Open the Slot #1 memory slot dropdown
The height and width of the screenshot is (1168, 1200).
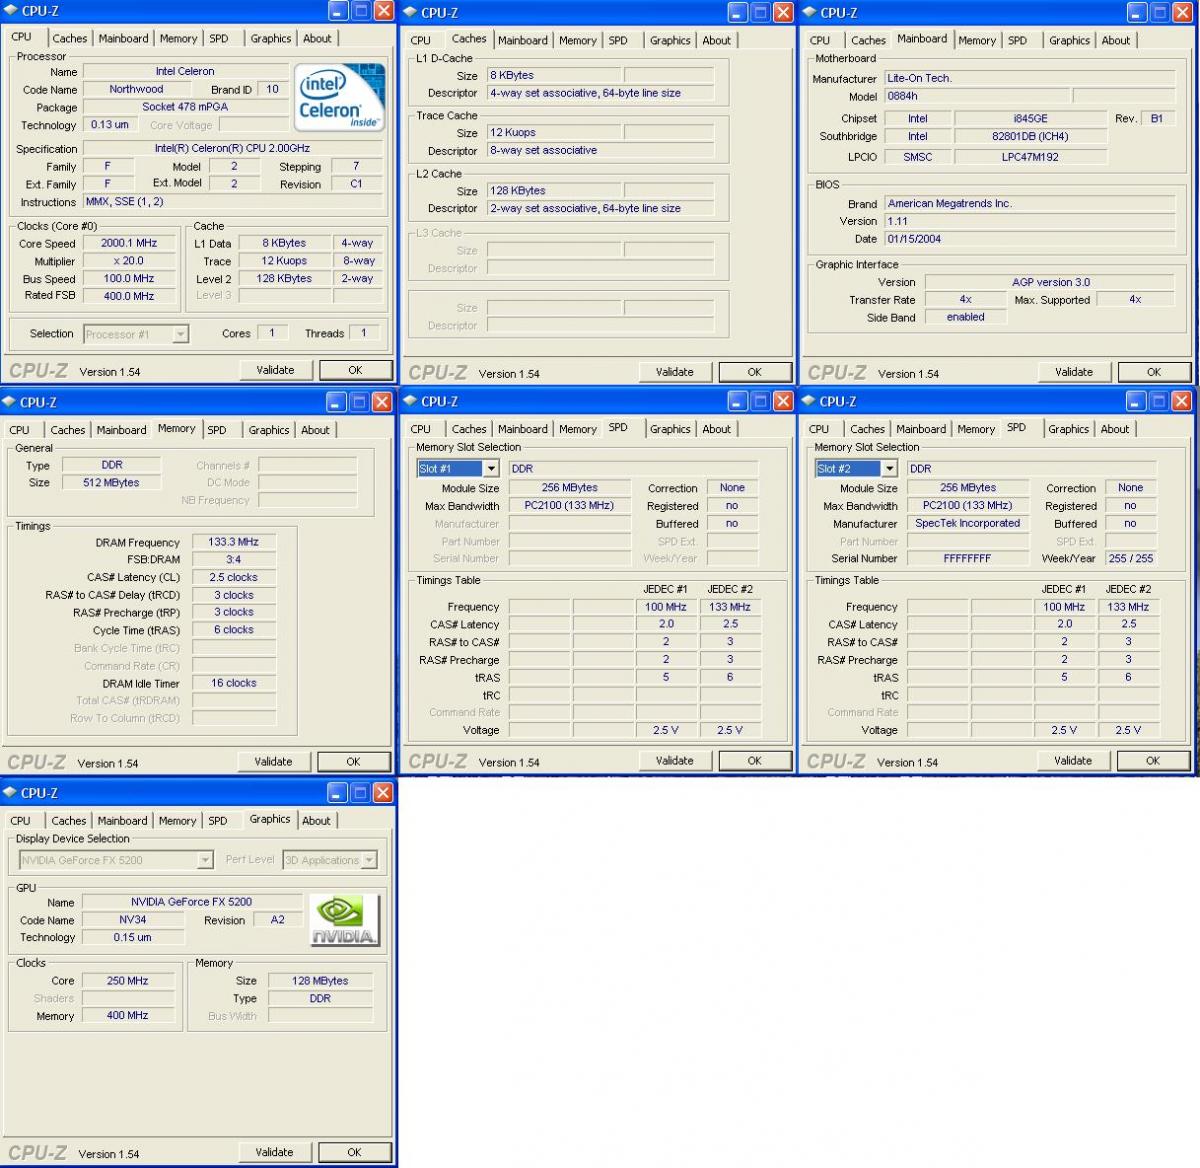(491, 468)
